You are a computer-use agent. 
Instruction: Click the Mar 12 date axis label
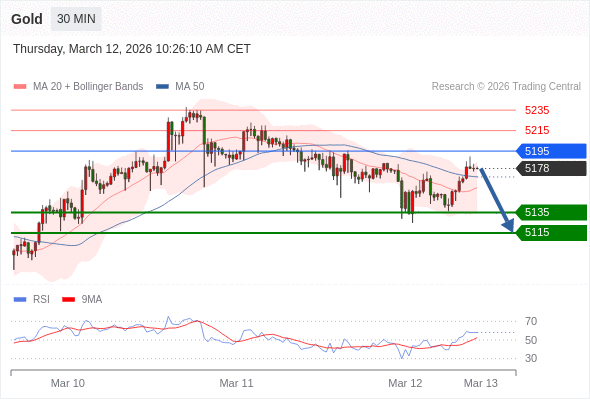(x=405, y=383)
